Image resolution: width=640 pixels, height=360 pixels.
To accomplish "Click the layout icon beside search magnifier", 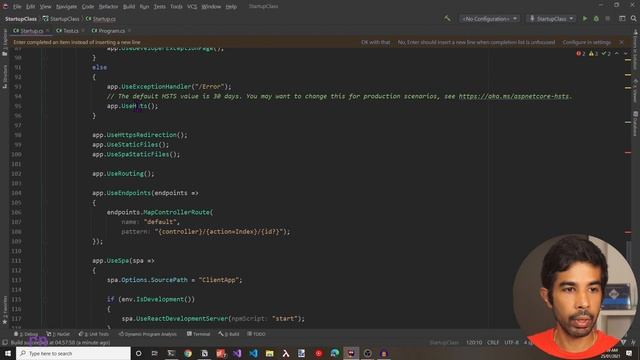I will point(622,18).
